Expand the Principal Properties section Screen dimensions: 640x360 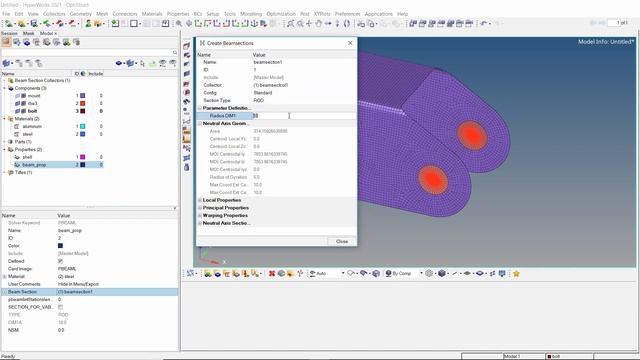click(200, 208)
